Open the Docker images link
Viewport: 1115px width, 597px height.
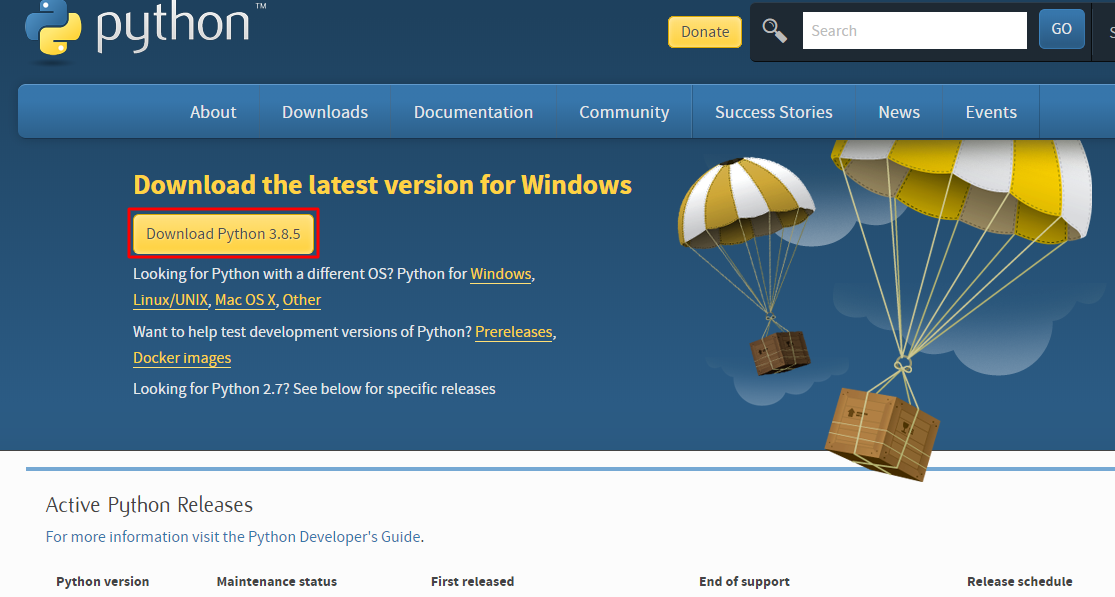coord(182,358)
